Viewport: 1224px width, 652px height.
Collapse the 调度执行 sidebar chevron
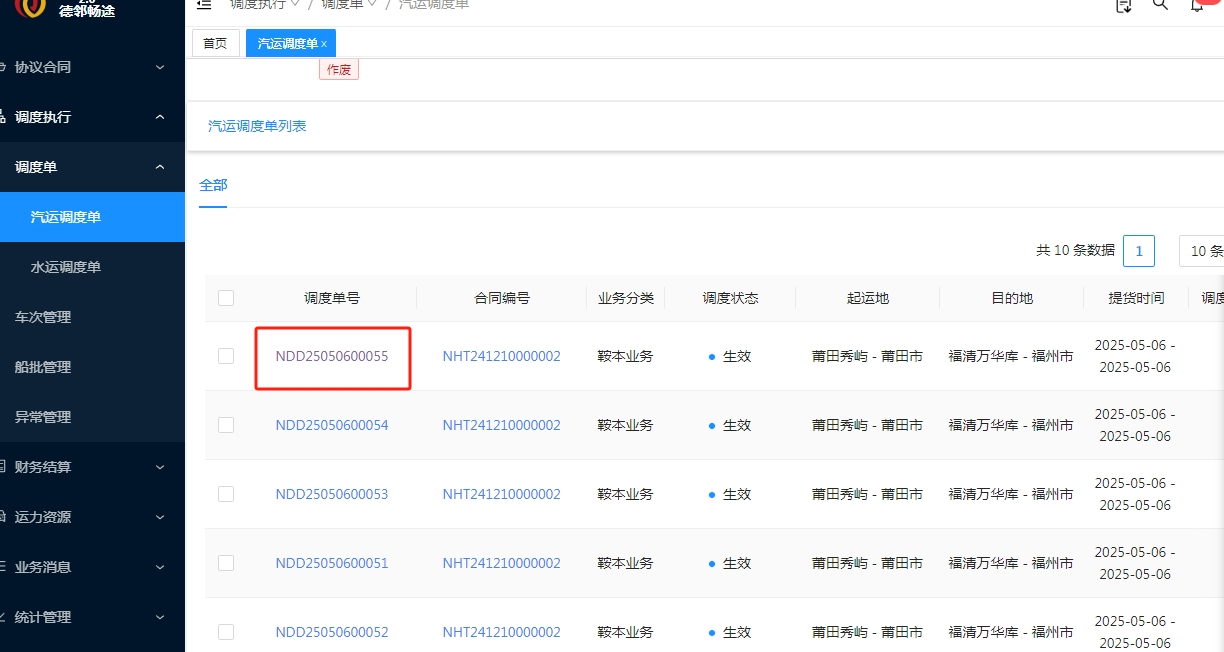point(160,117)
